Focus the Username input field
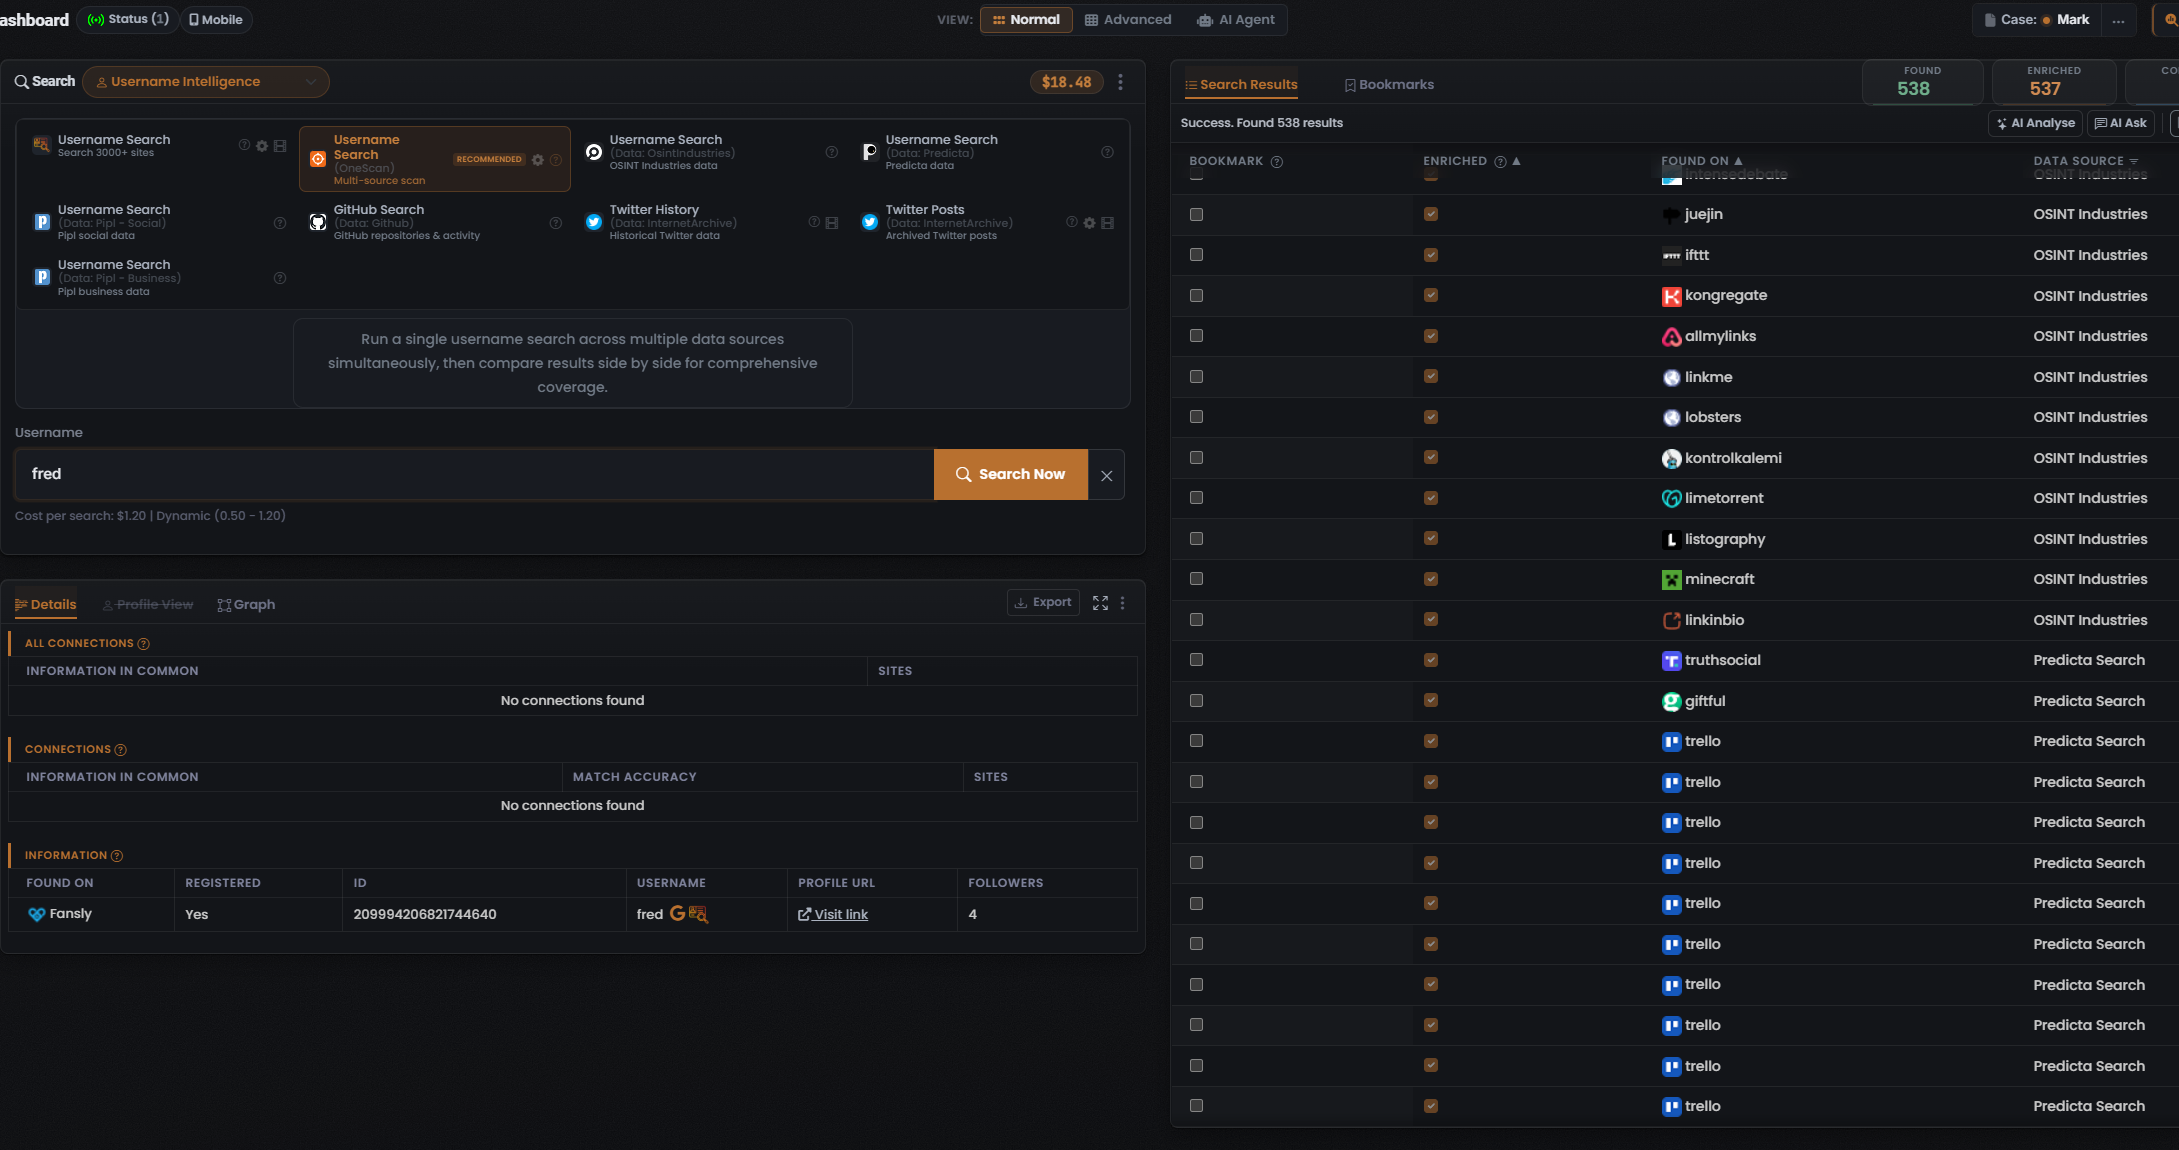Viewport: 2179px width, 1150px height. (x=474, y=475)
